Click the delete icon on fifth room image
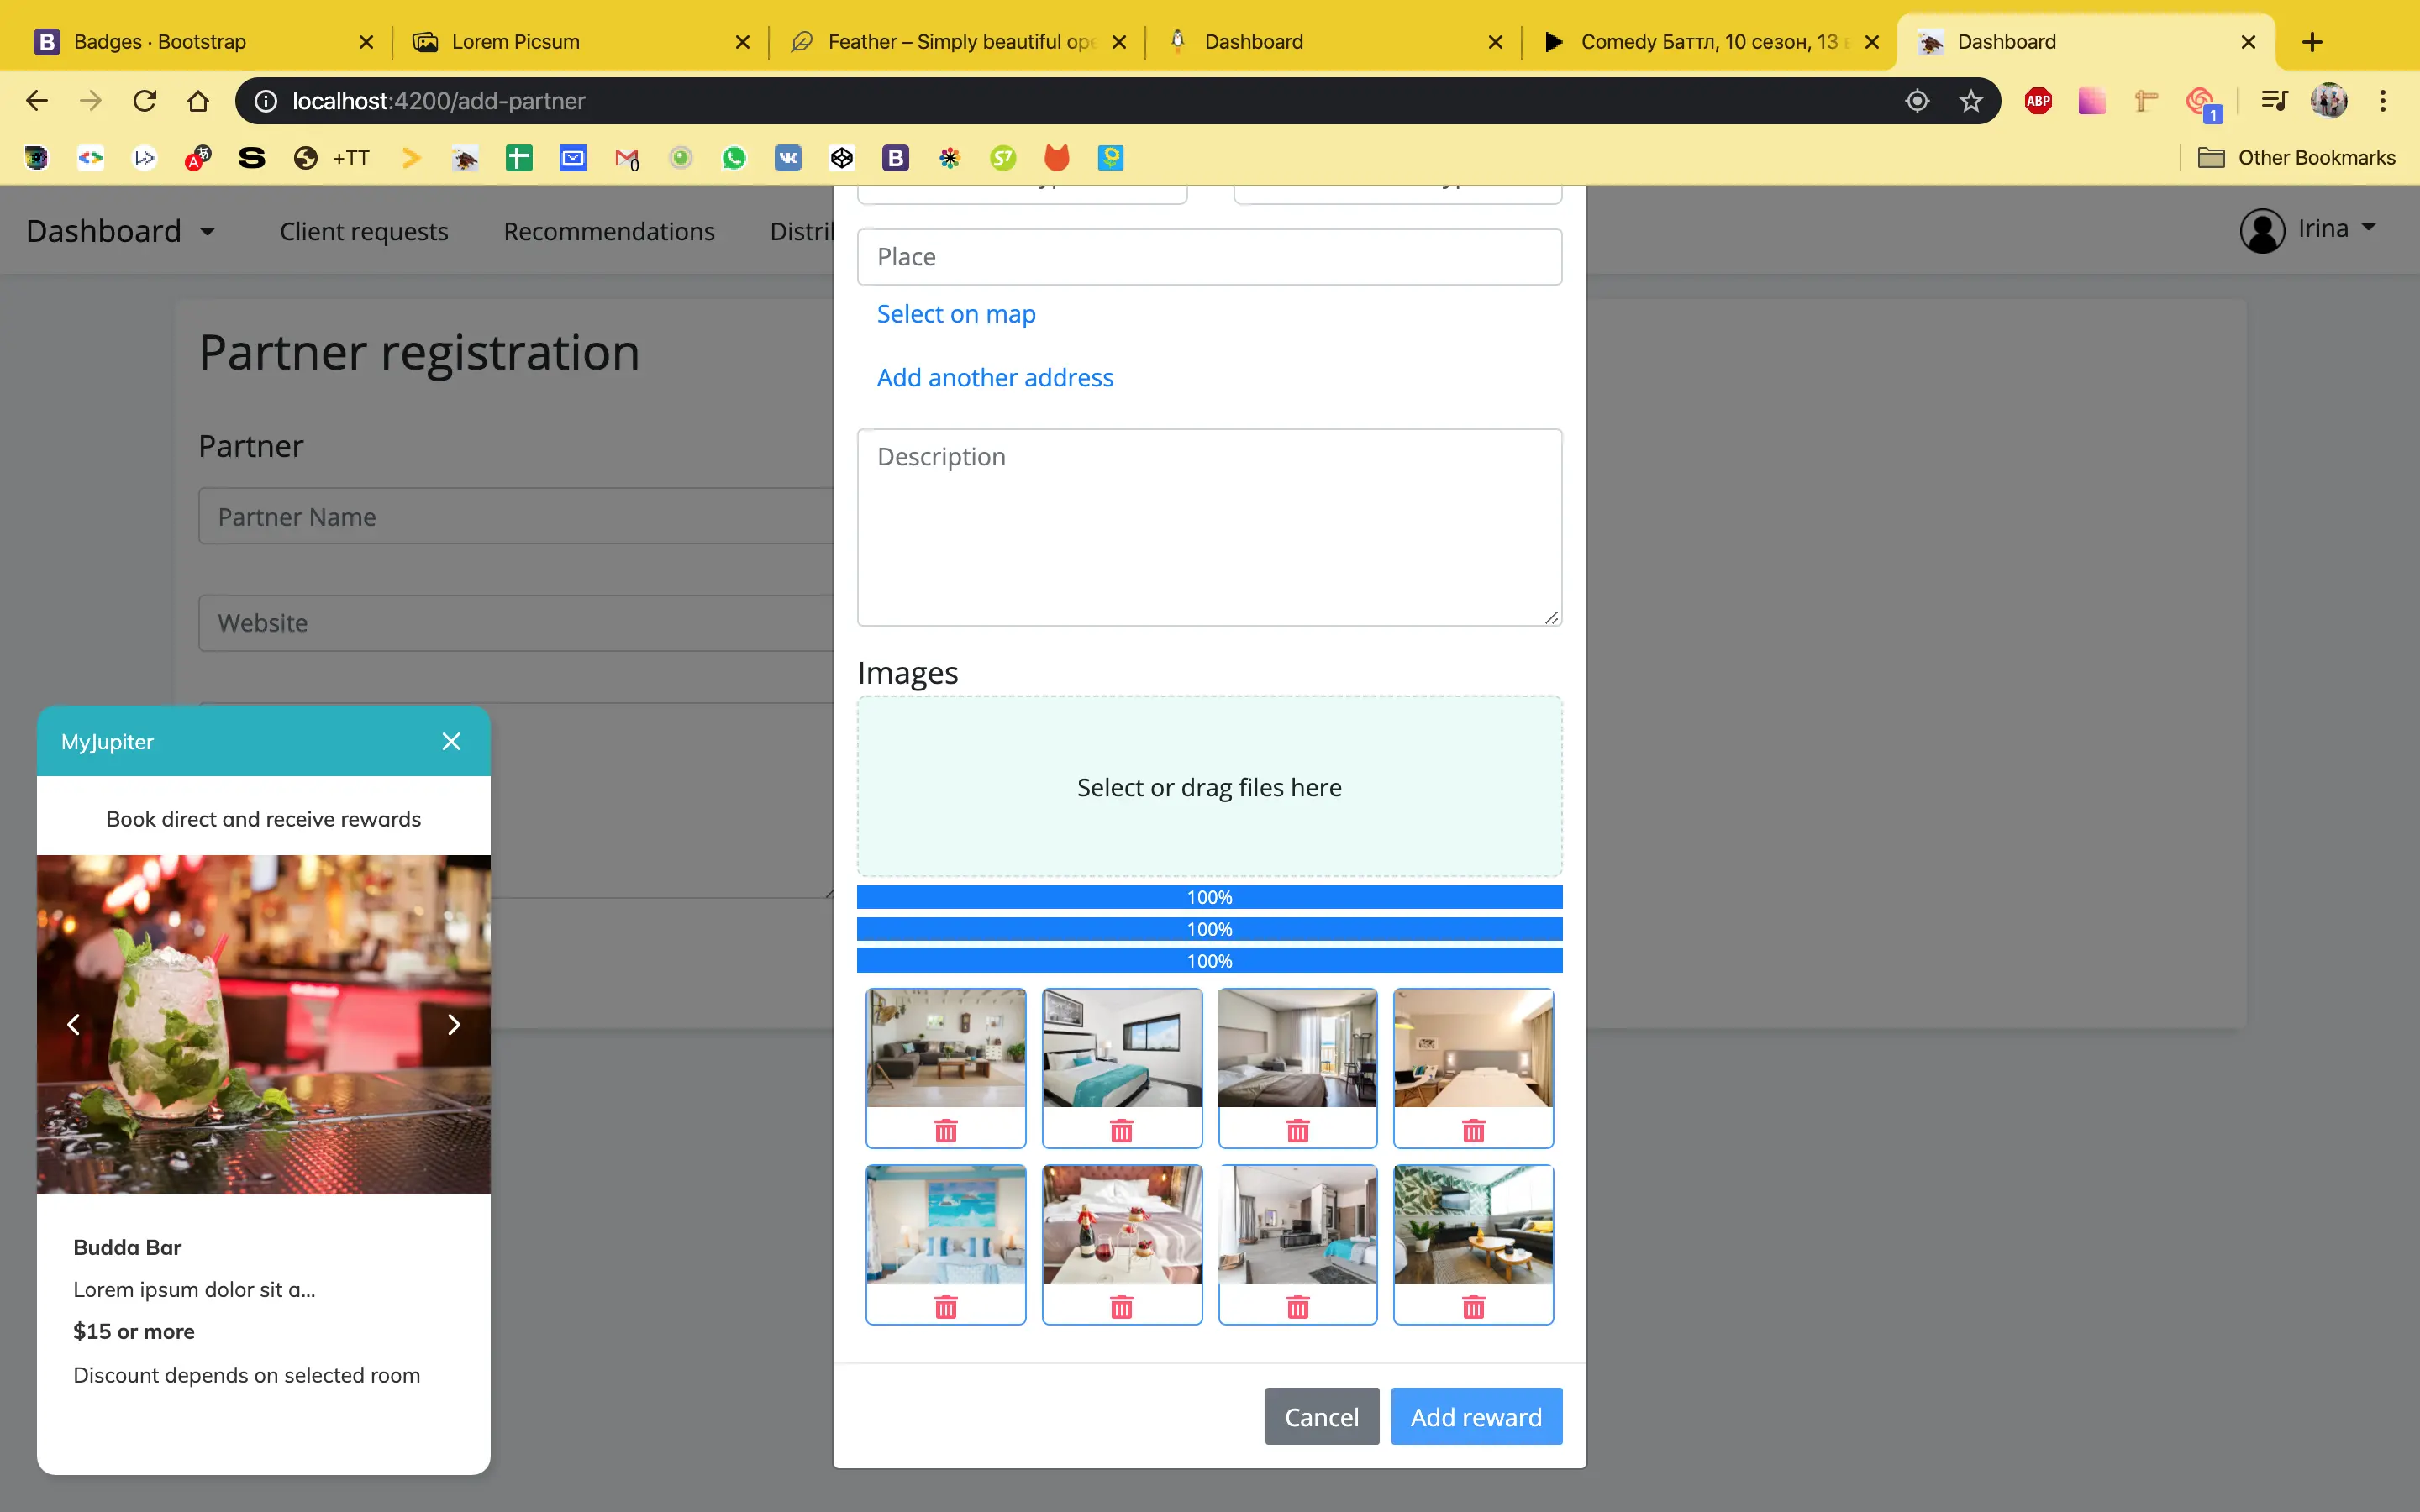The width and height of the screenshot is (2420, 1512). 944,1306
